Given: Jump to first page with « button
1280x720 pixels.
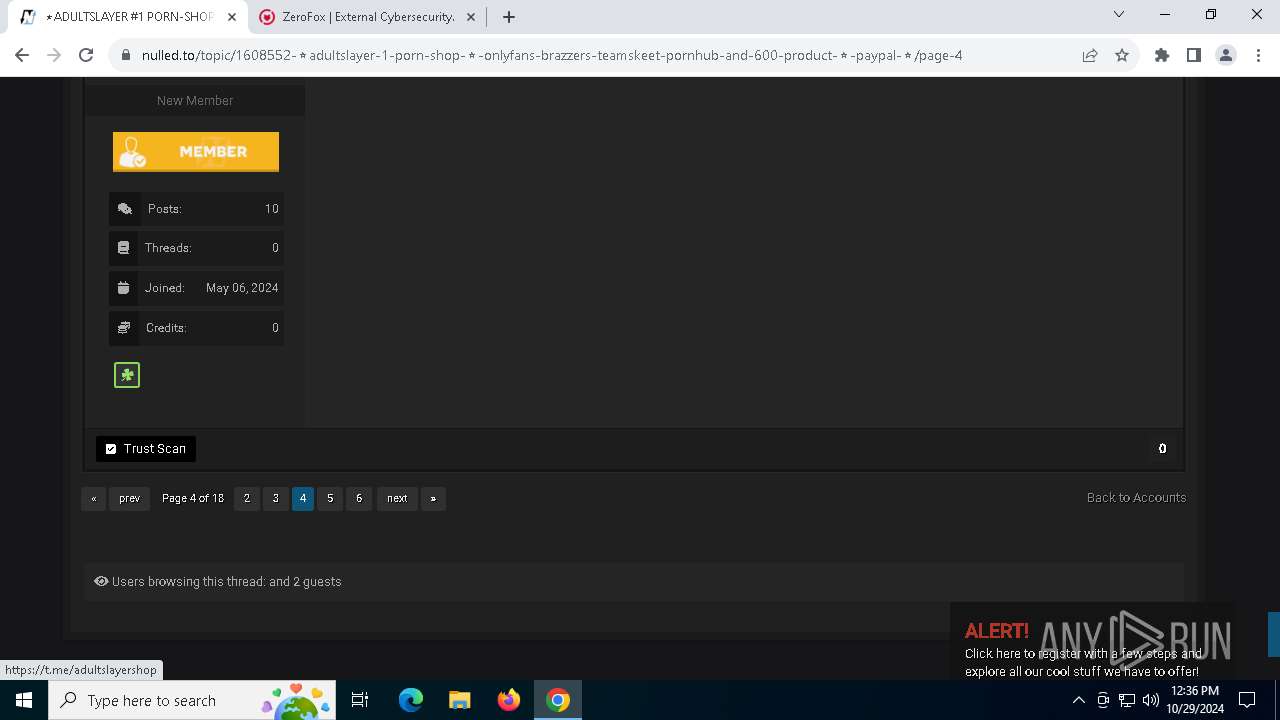Looking at the screenshot, I should [94, 498].
